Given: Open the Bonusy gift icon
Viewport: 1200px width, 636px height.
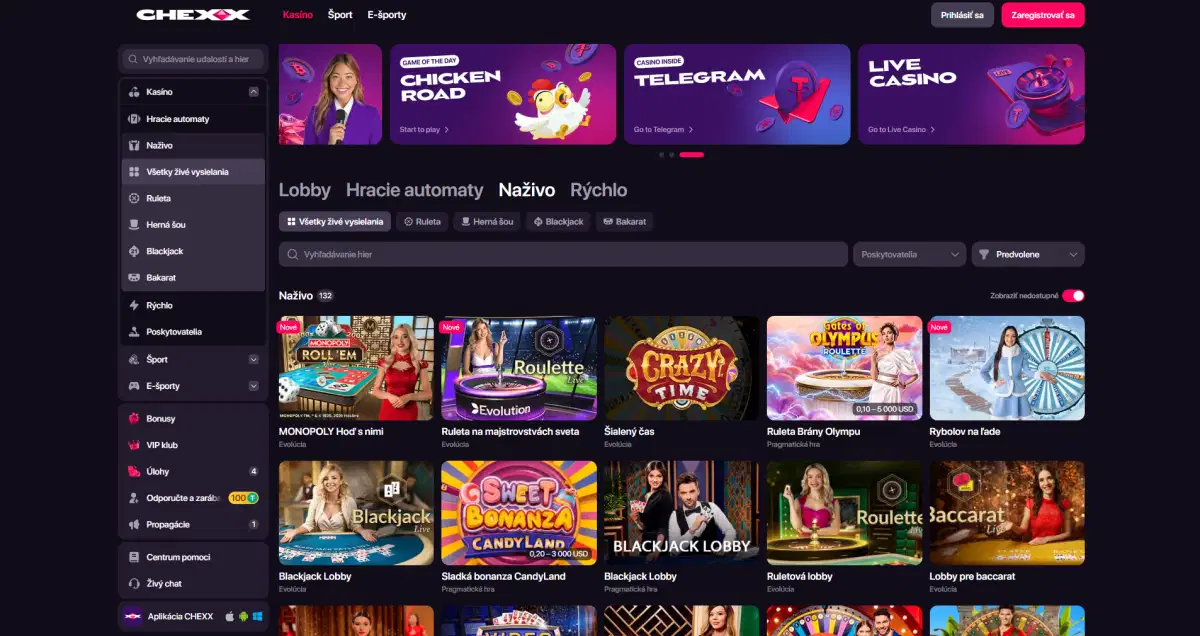Looking at the screenshot, I should (134, 419).
